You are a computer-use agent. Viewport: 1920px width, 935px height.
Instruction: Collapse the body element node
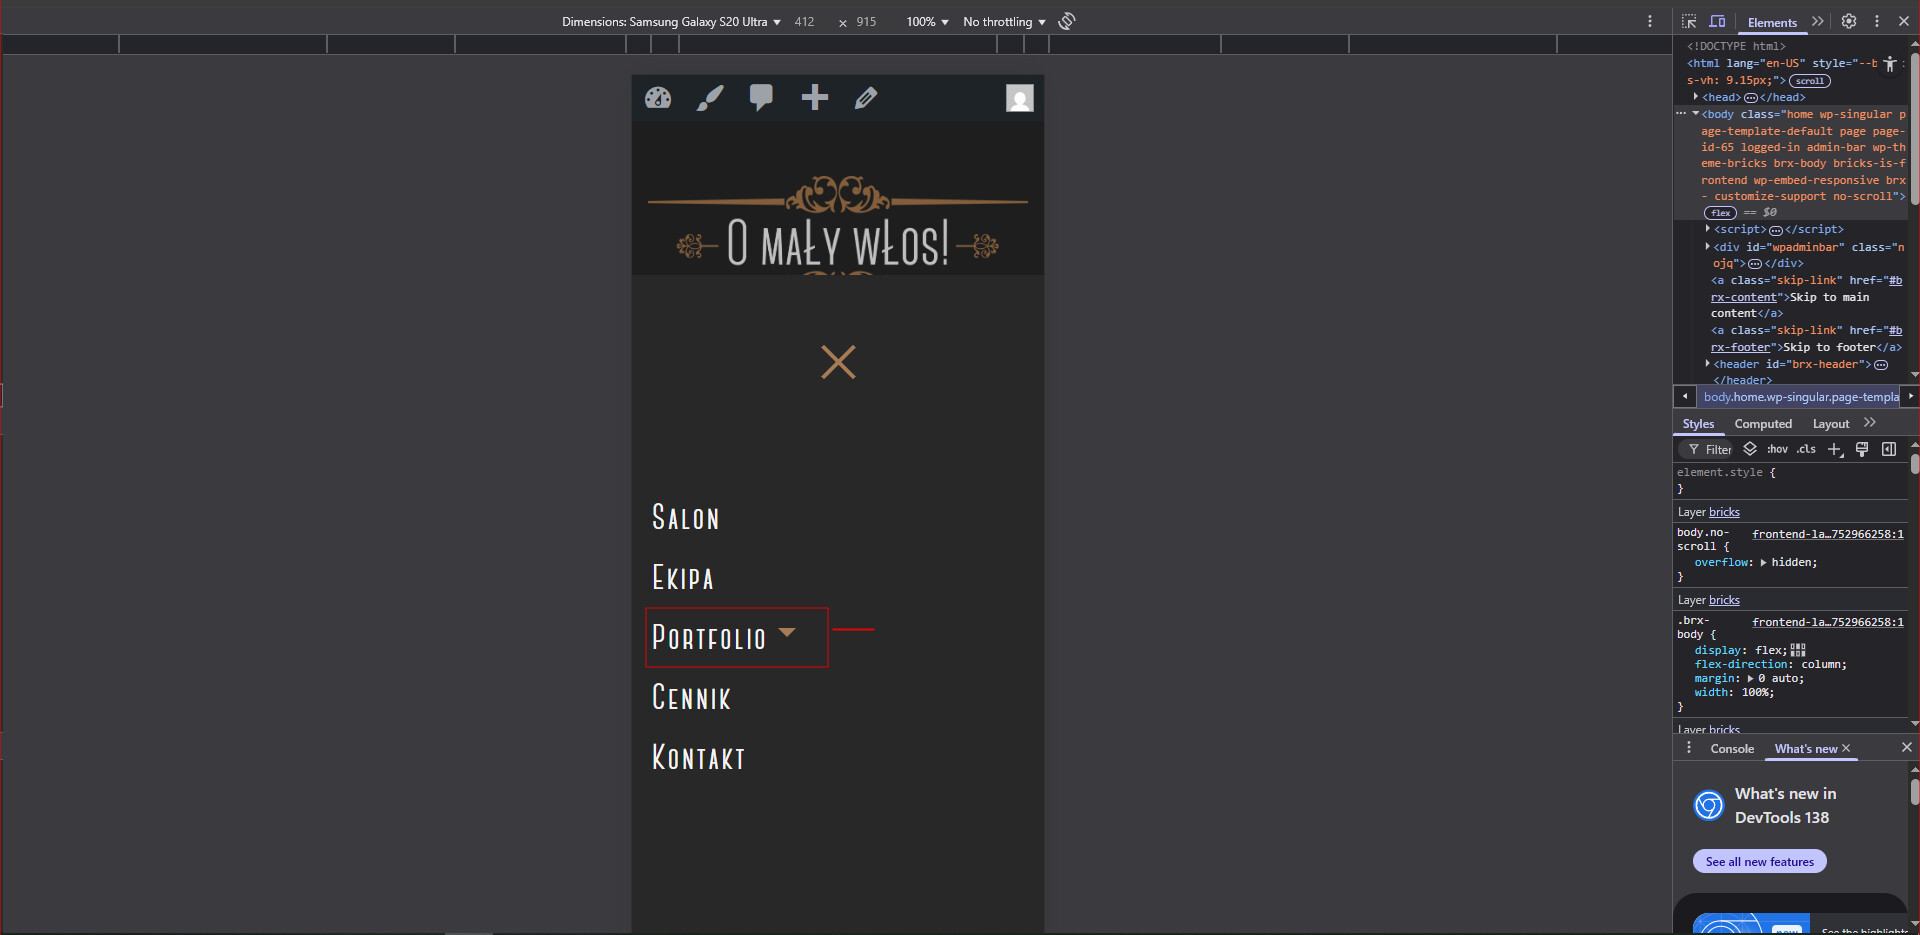click(x=1696, y=114)
